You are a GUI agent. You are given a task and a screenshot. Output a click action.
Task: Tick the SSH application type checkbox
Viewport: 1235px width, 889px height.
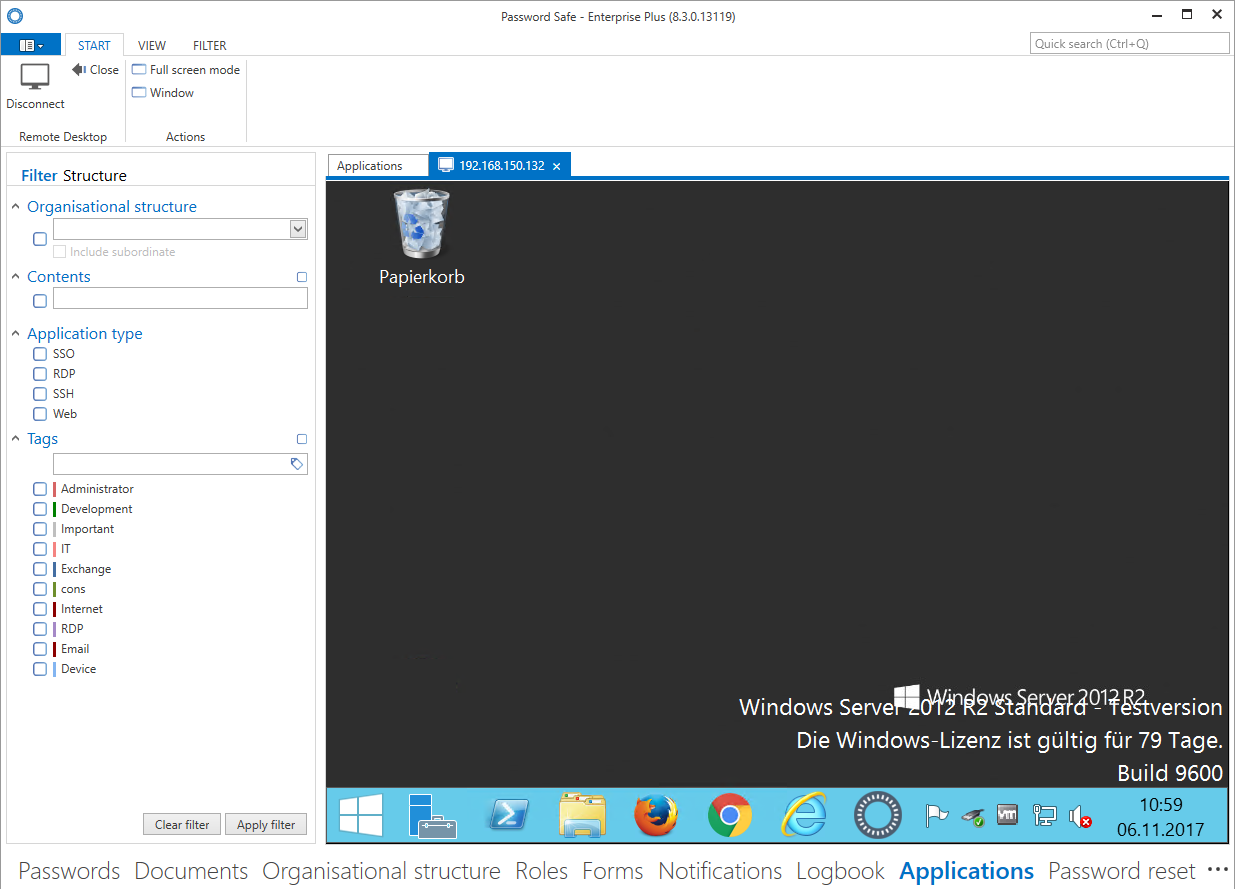(x=40, y=394)
